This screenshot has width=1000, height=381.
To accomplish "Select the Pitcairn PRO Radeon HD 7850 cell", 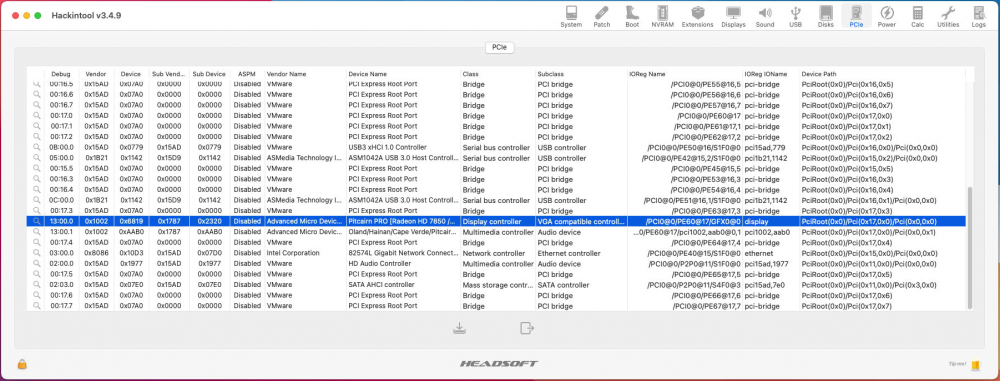I will click(402, 221).
